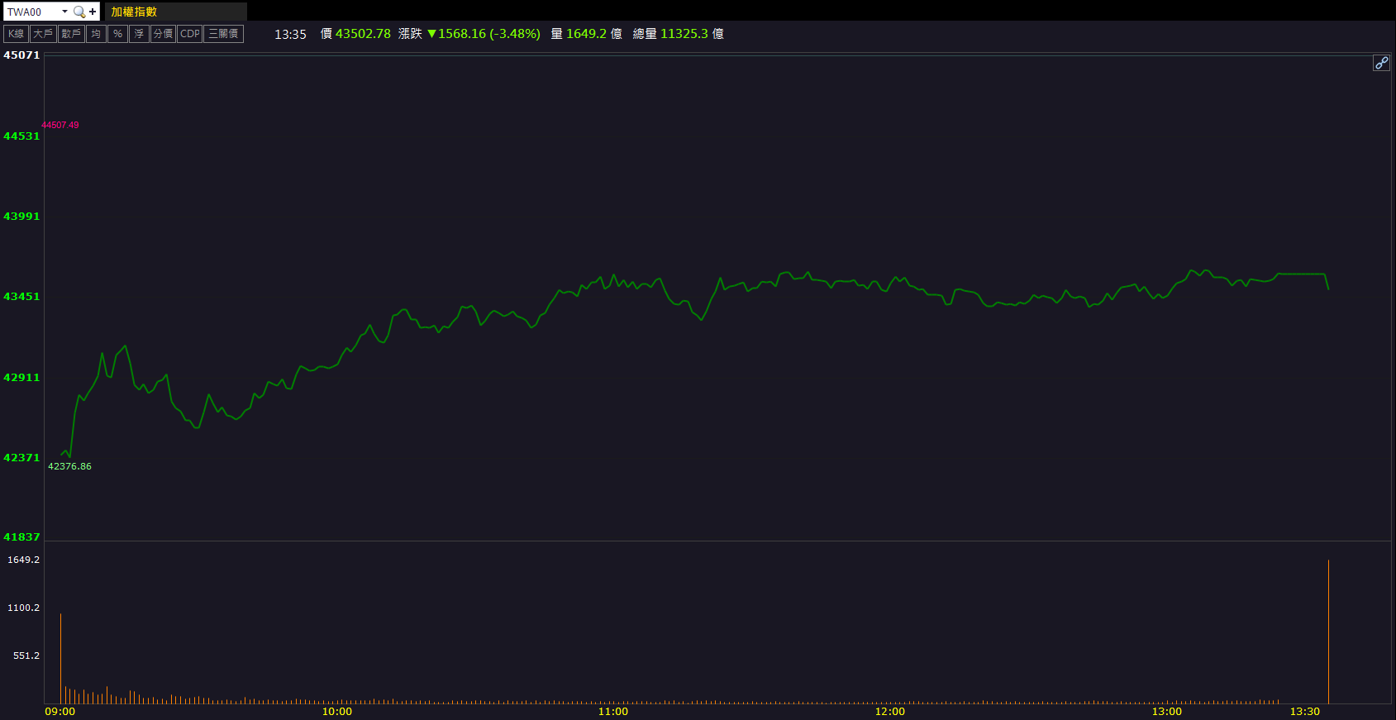The height and width of the screenshot is (720, 1396).
Task: Click the 43991 price axis label
Action: (22, 216)
